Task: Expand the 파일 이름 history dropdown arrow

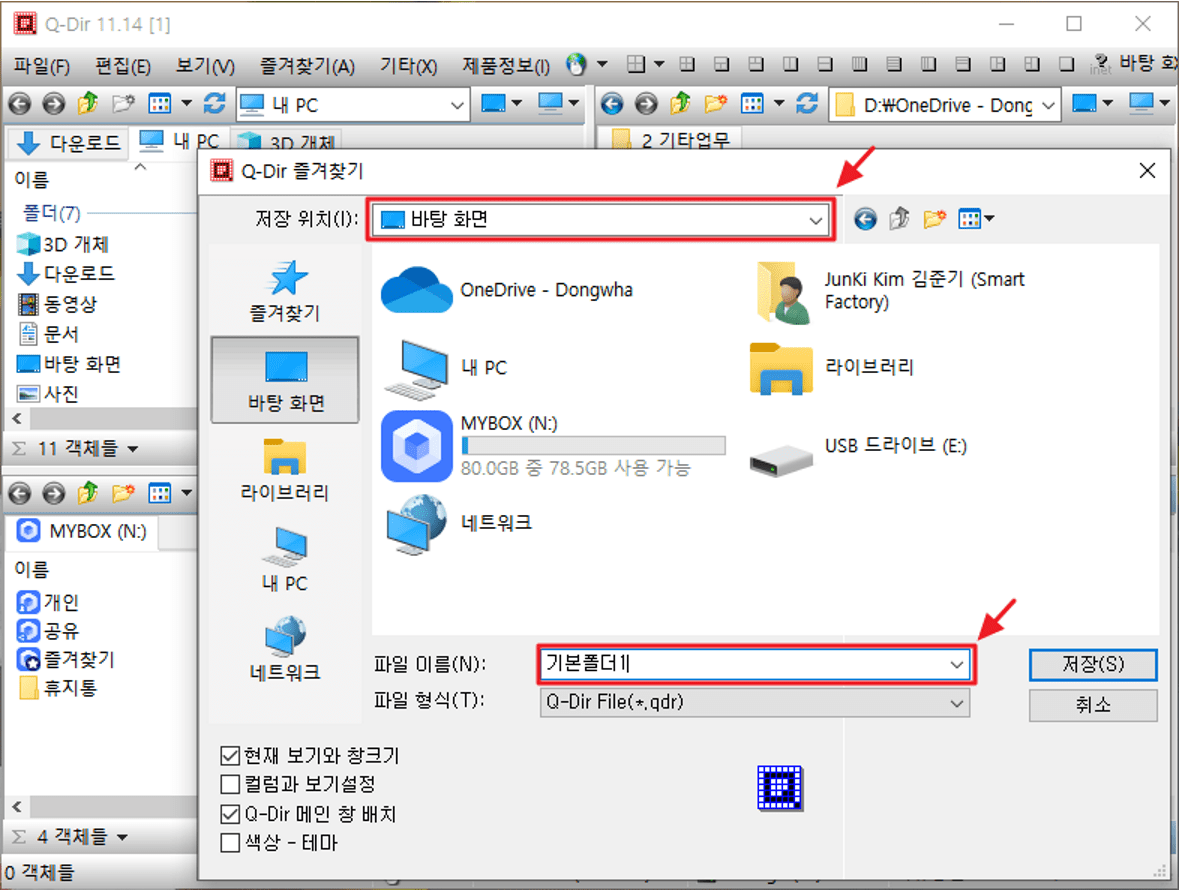Action: (956, 664)
